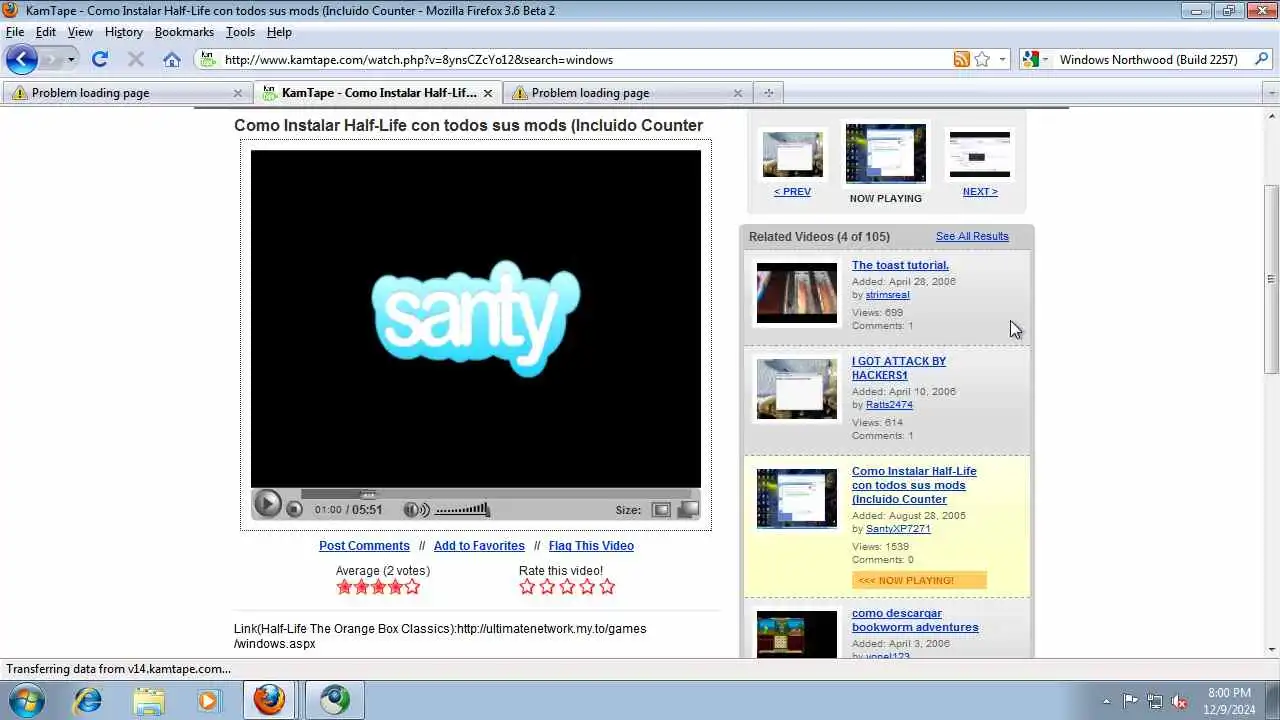This screenshot has height=720, width=1280.
Task: Click the < PREV video link
Action: [x=792, y=192]
